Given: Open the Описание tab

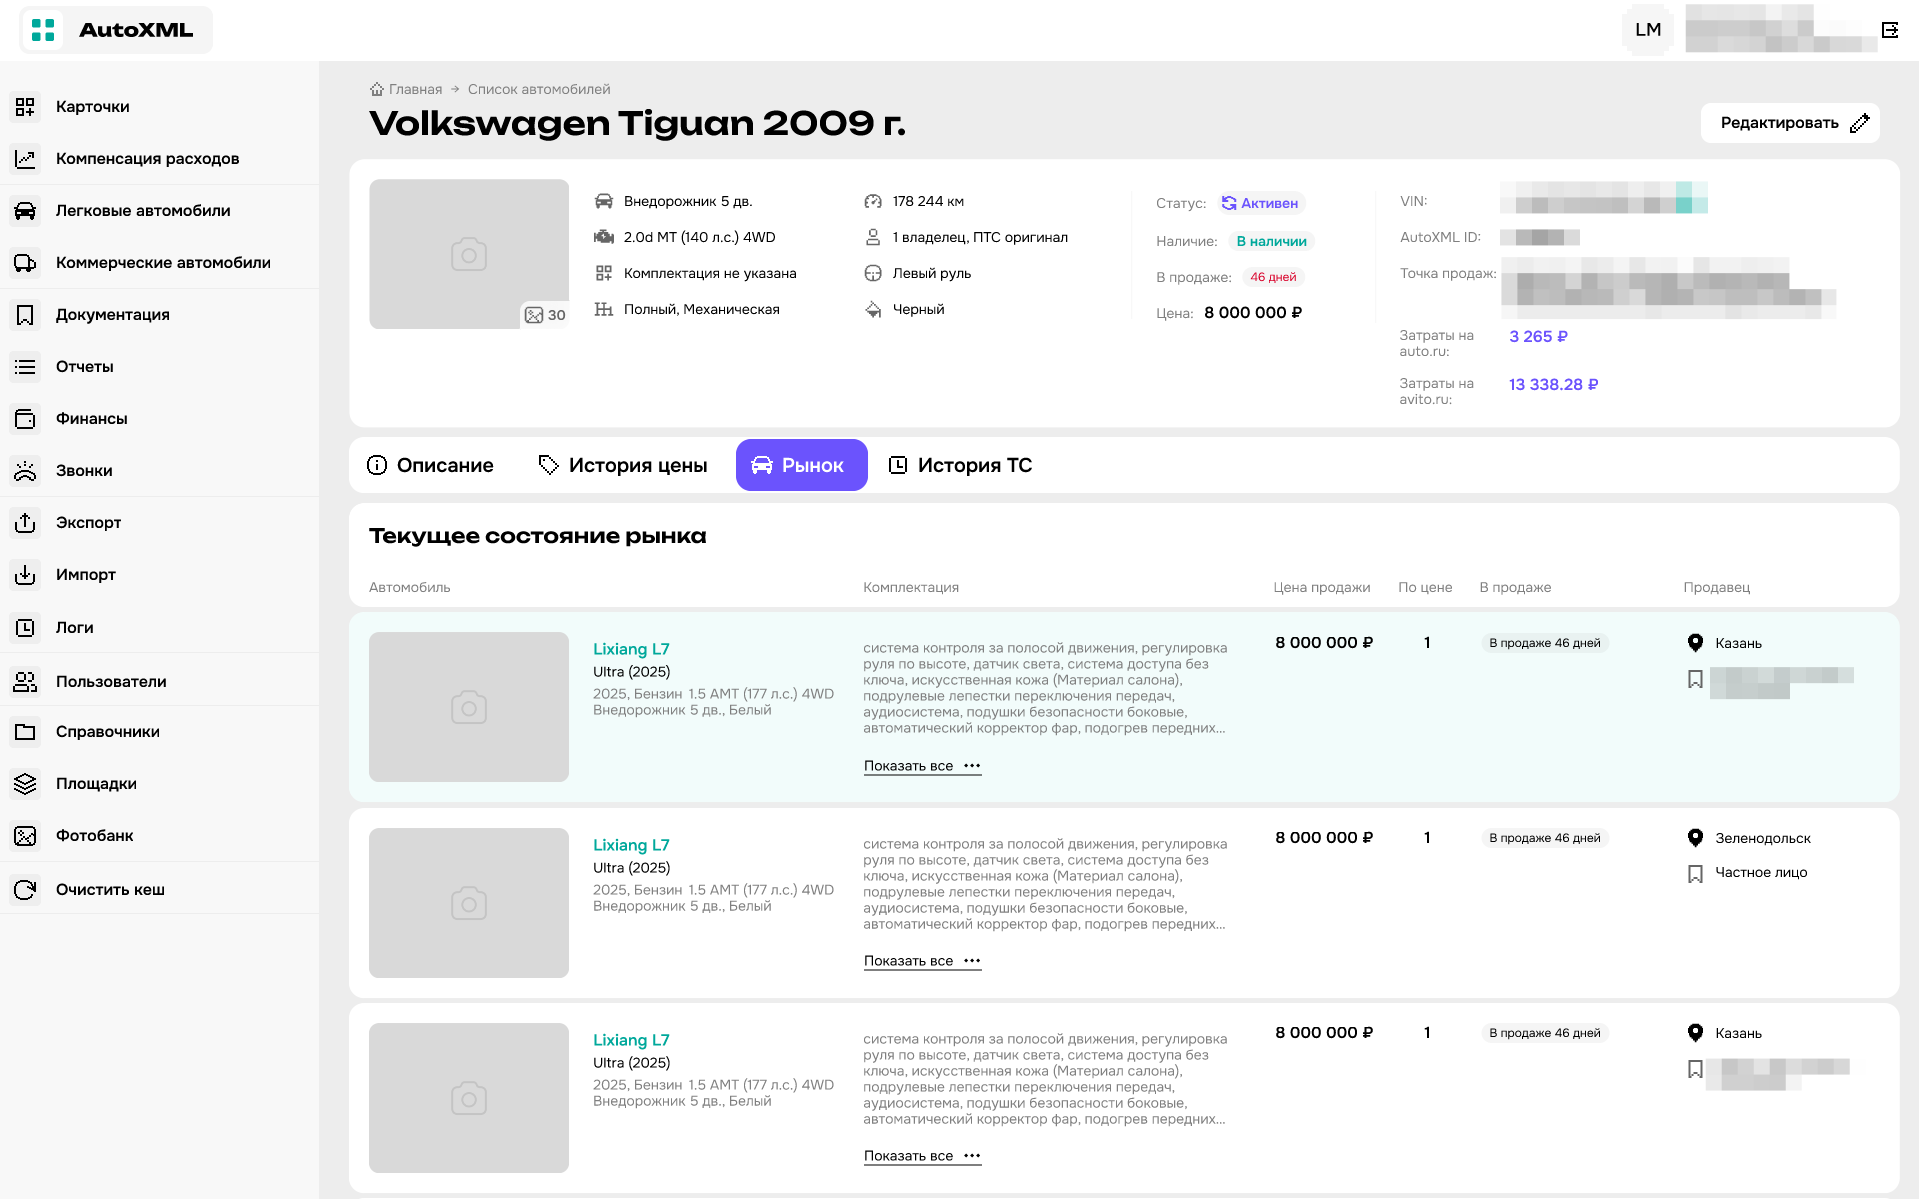Looking at the screenshot, I should point(431,465).
